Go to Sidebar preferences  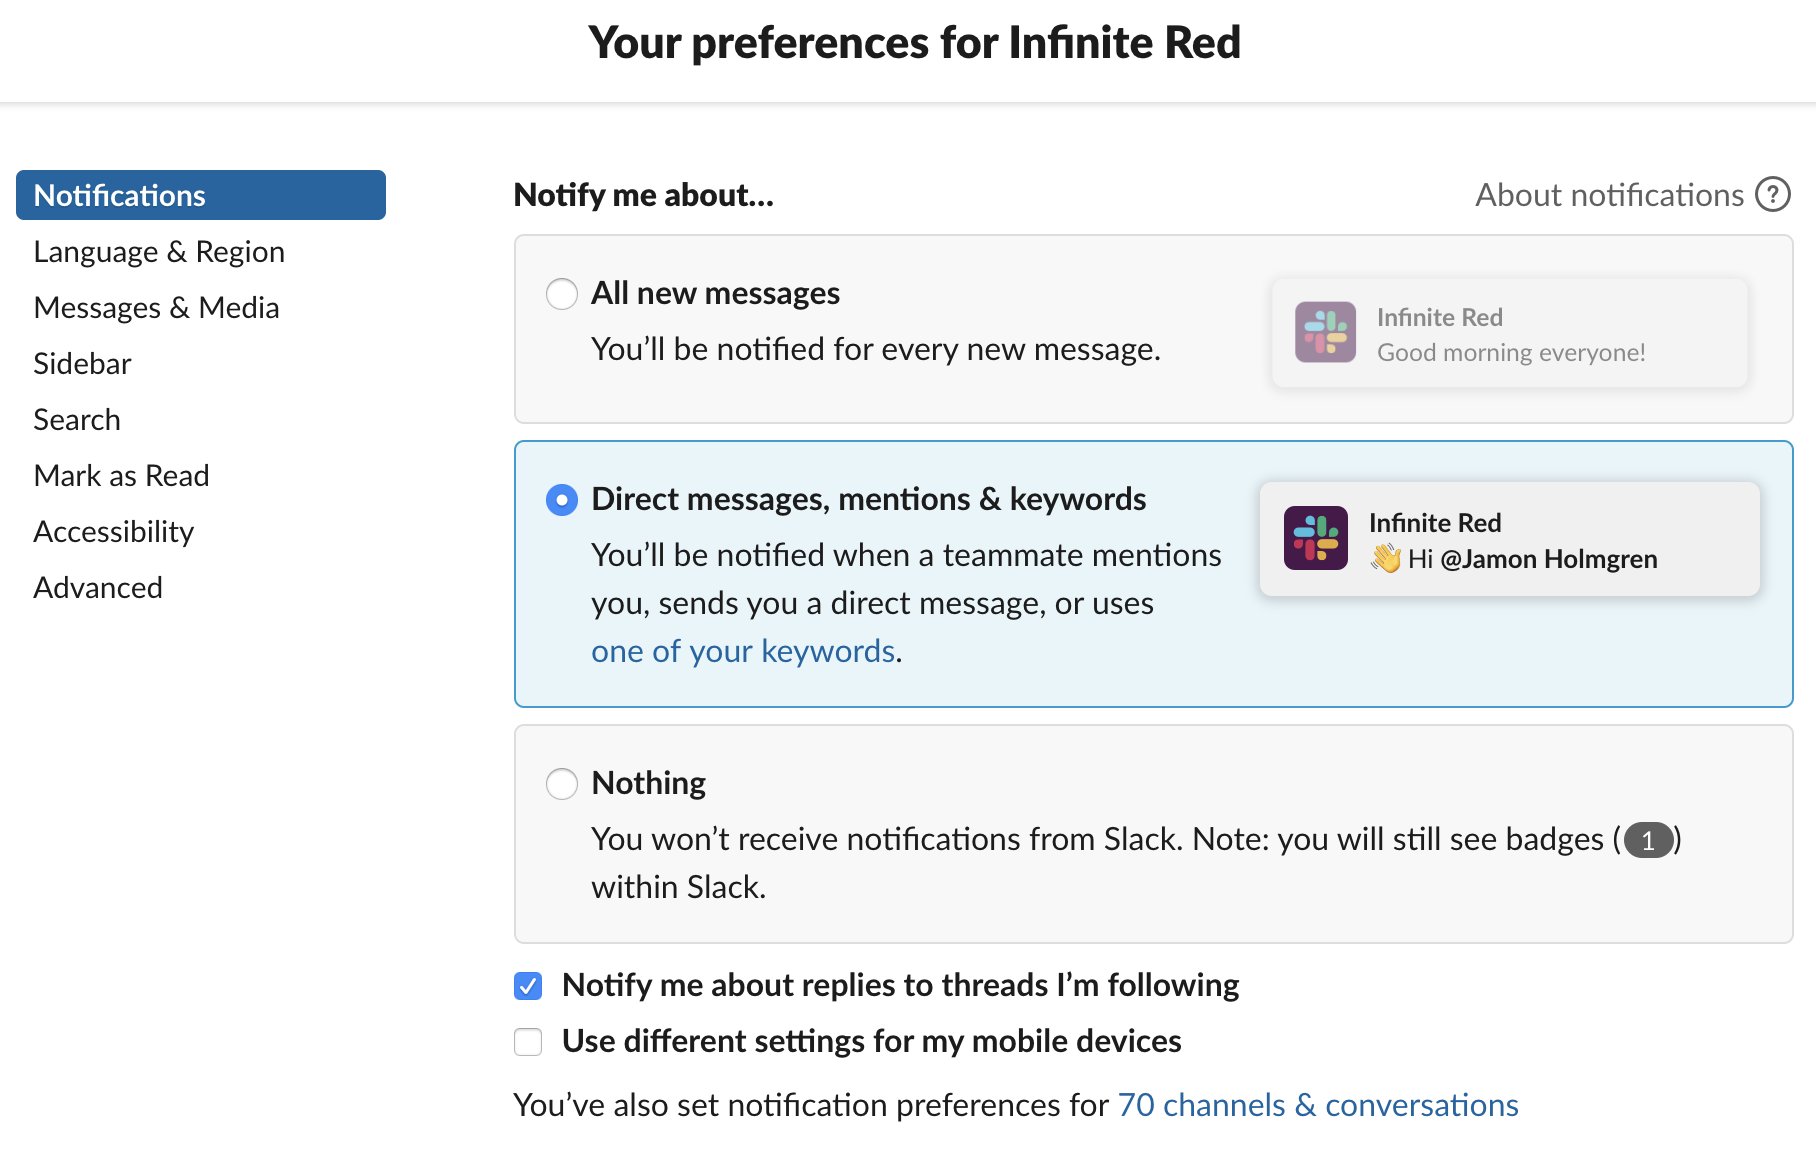82,364
